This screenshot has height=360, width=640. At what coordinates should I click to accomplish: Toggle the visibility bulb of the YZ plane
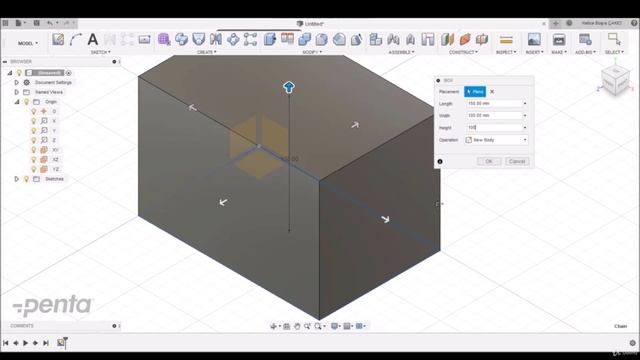tap(34, 169)
